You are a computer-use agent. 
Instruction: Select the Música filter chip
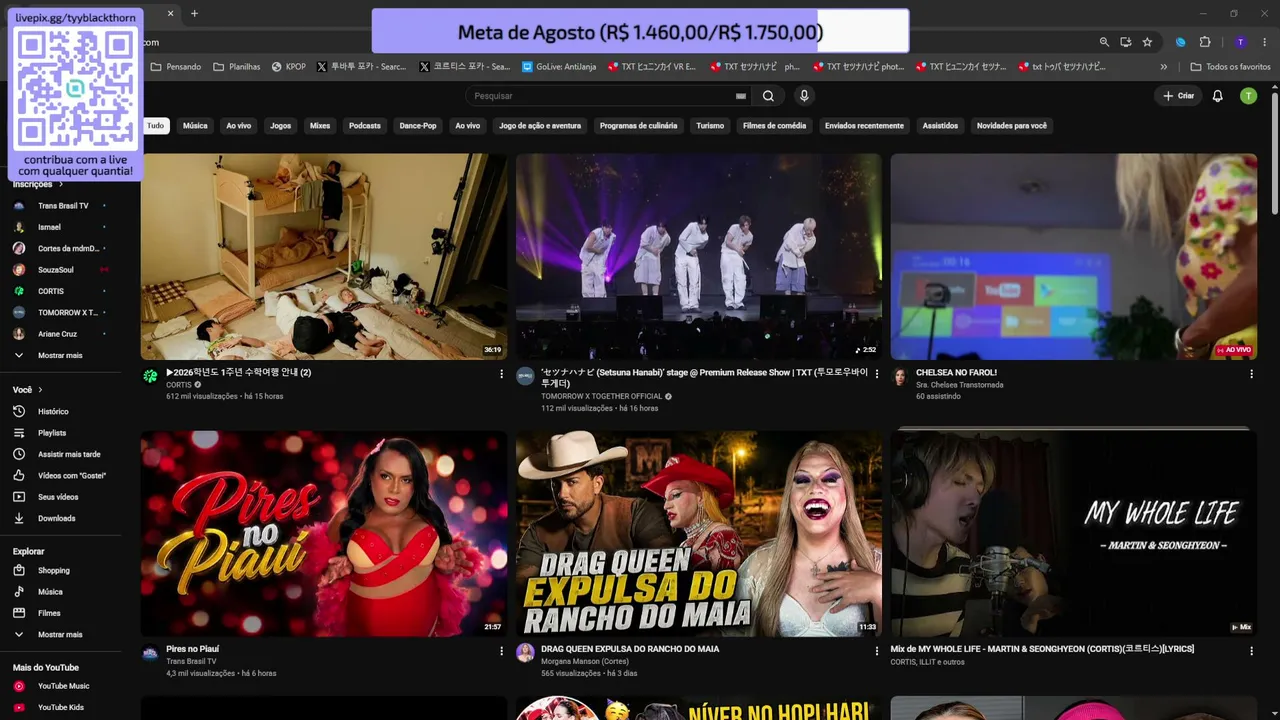coord(195,126)
